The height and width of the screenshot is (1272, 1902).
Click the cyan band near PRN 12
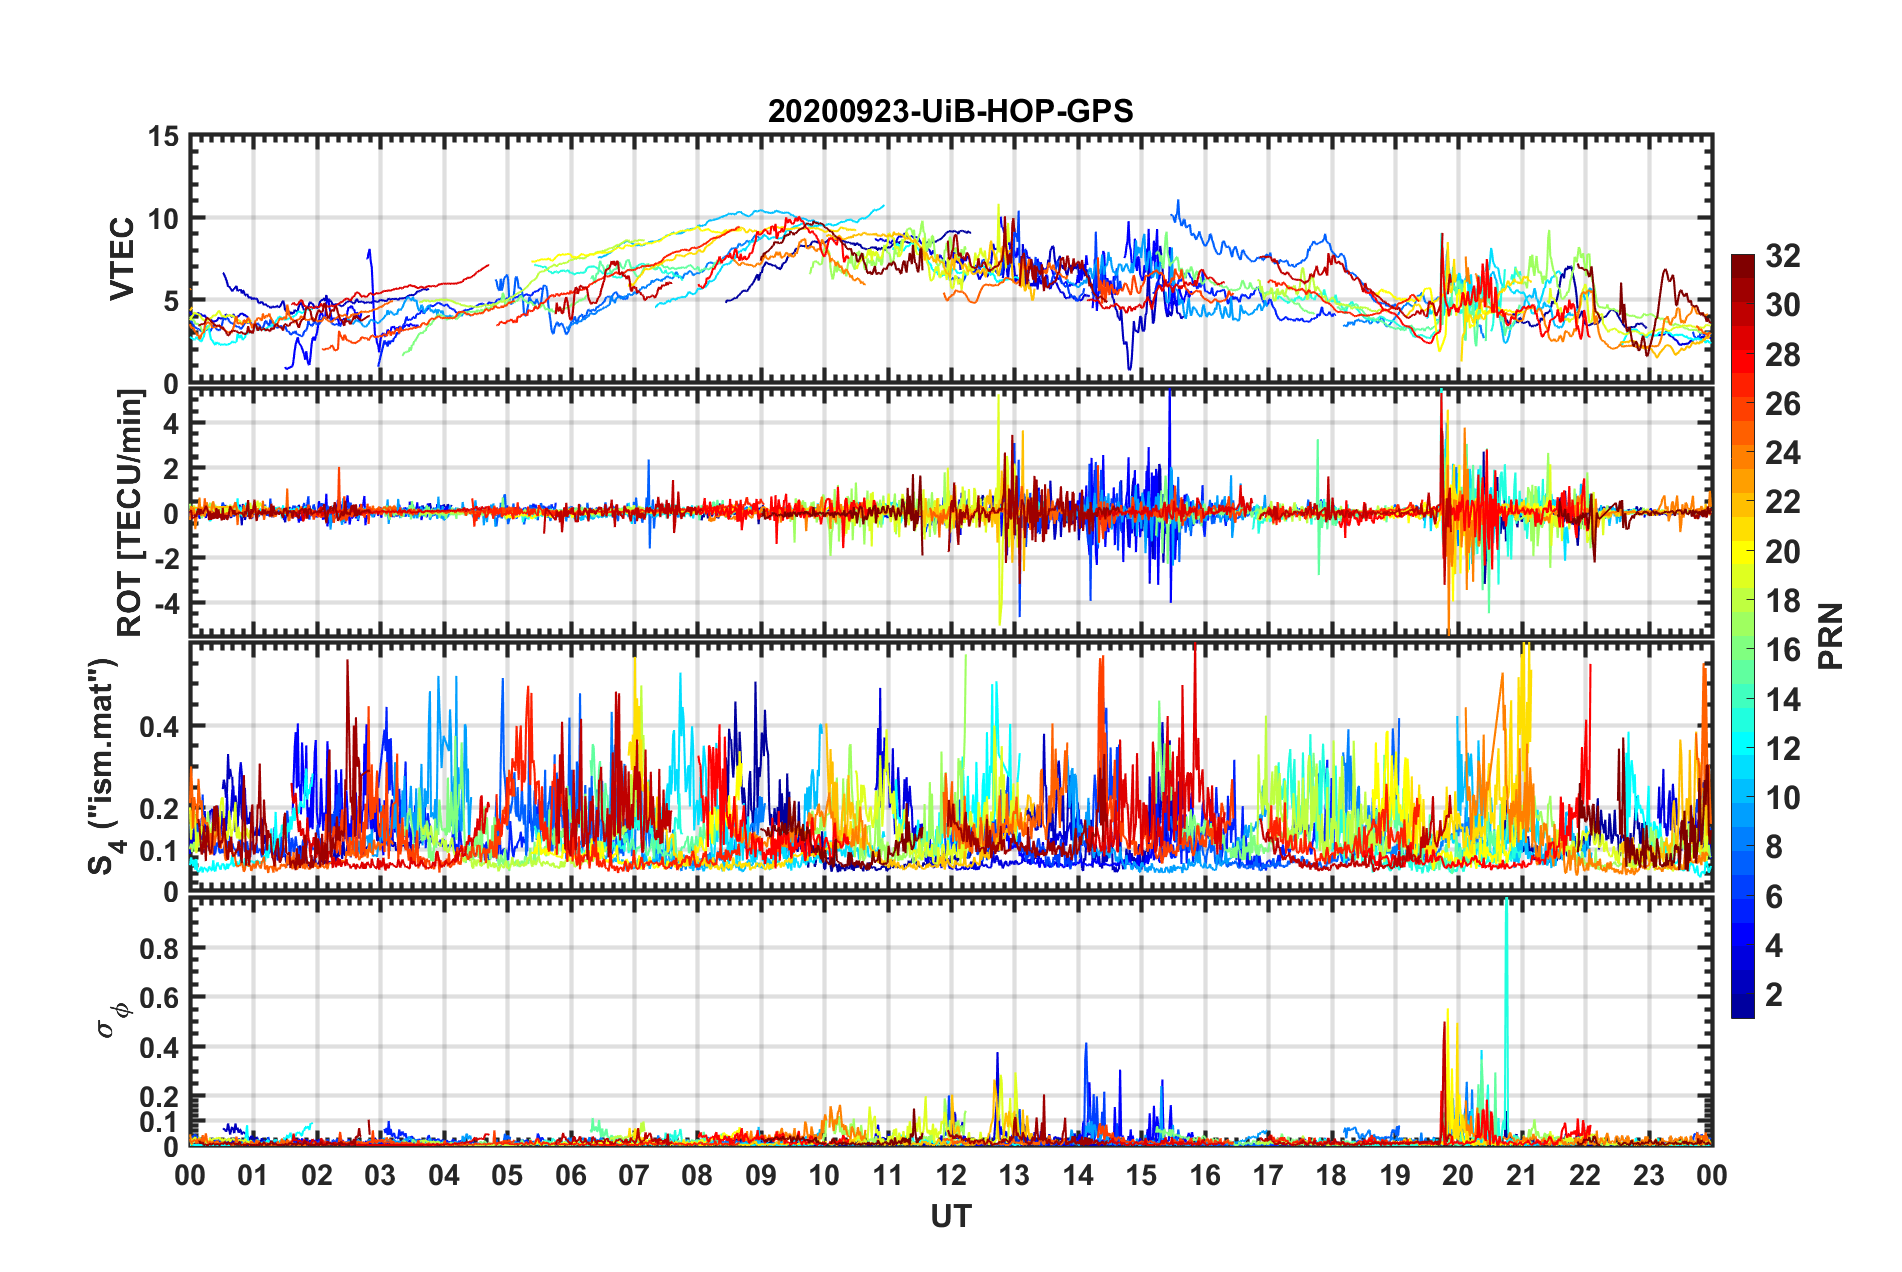click(1742, 747)
